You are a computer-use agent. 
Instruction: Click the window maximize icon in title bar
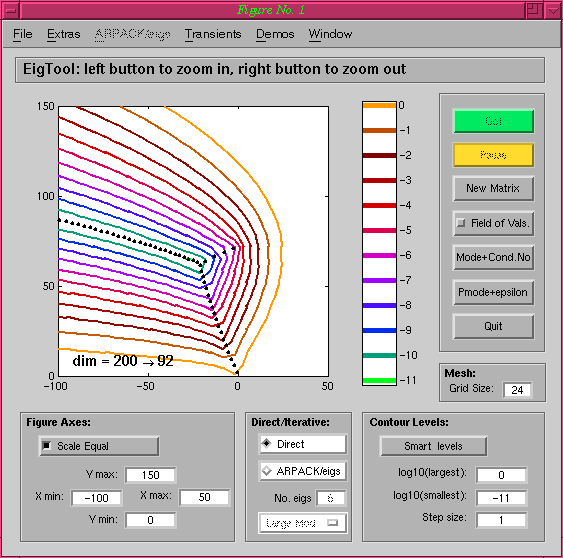[x=534, y=10]
